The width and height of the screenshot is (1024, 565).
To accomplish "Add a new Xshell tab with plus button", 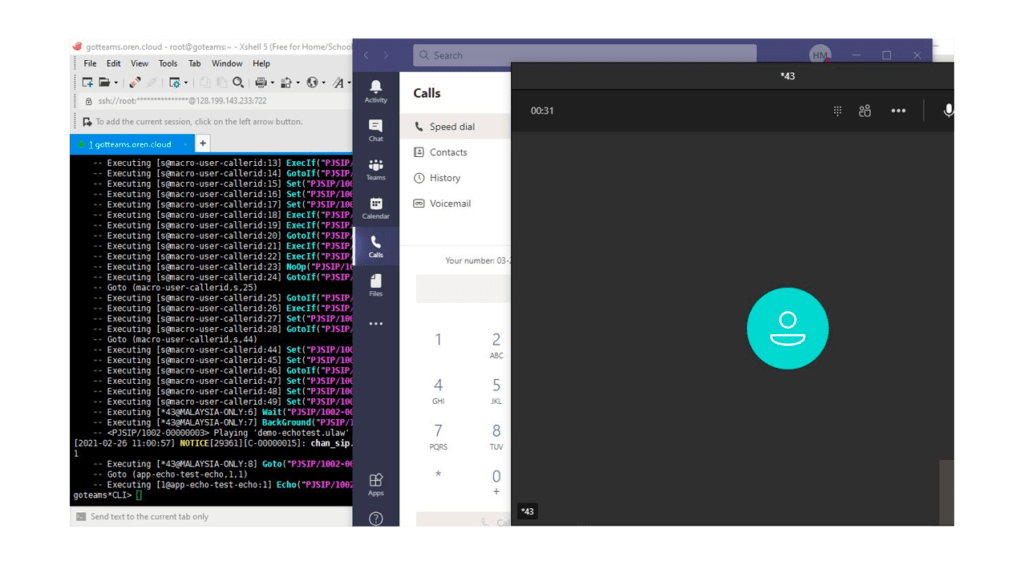I will pyautogui.click(x=202, y=144).
